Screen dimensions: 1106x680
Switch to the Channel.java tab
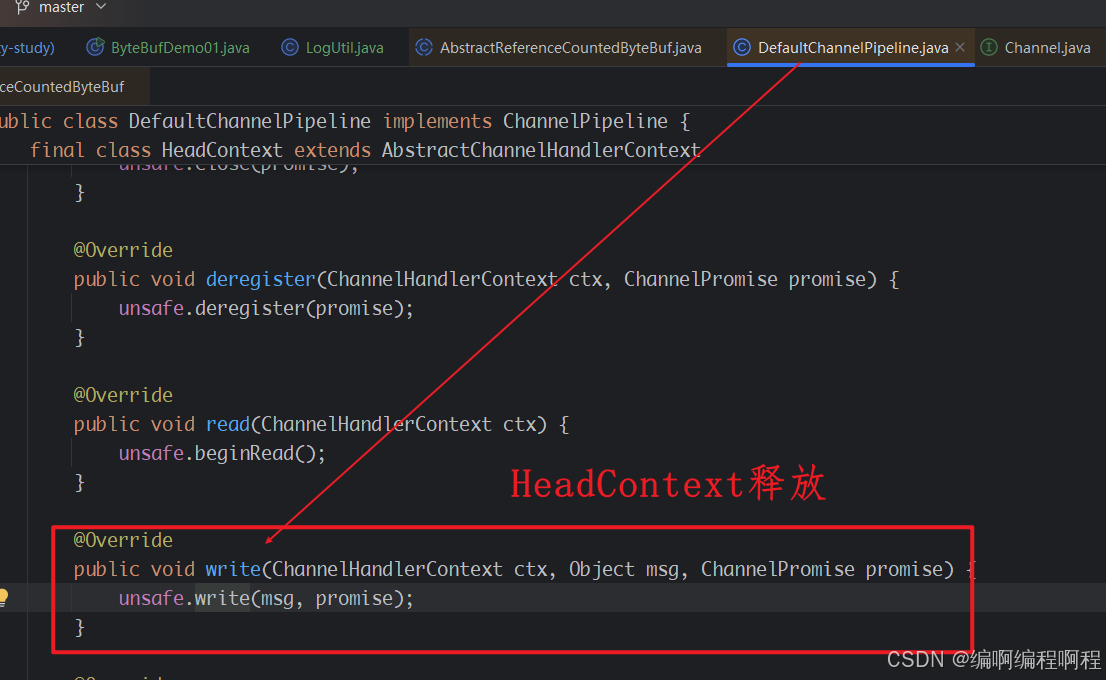[x=1047, y=47]
